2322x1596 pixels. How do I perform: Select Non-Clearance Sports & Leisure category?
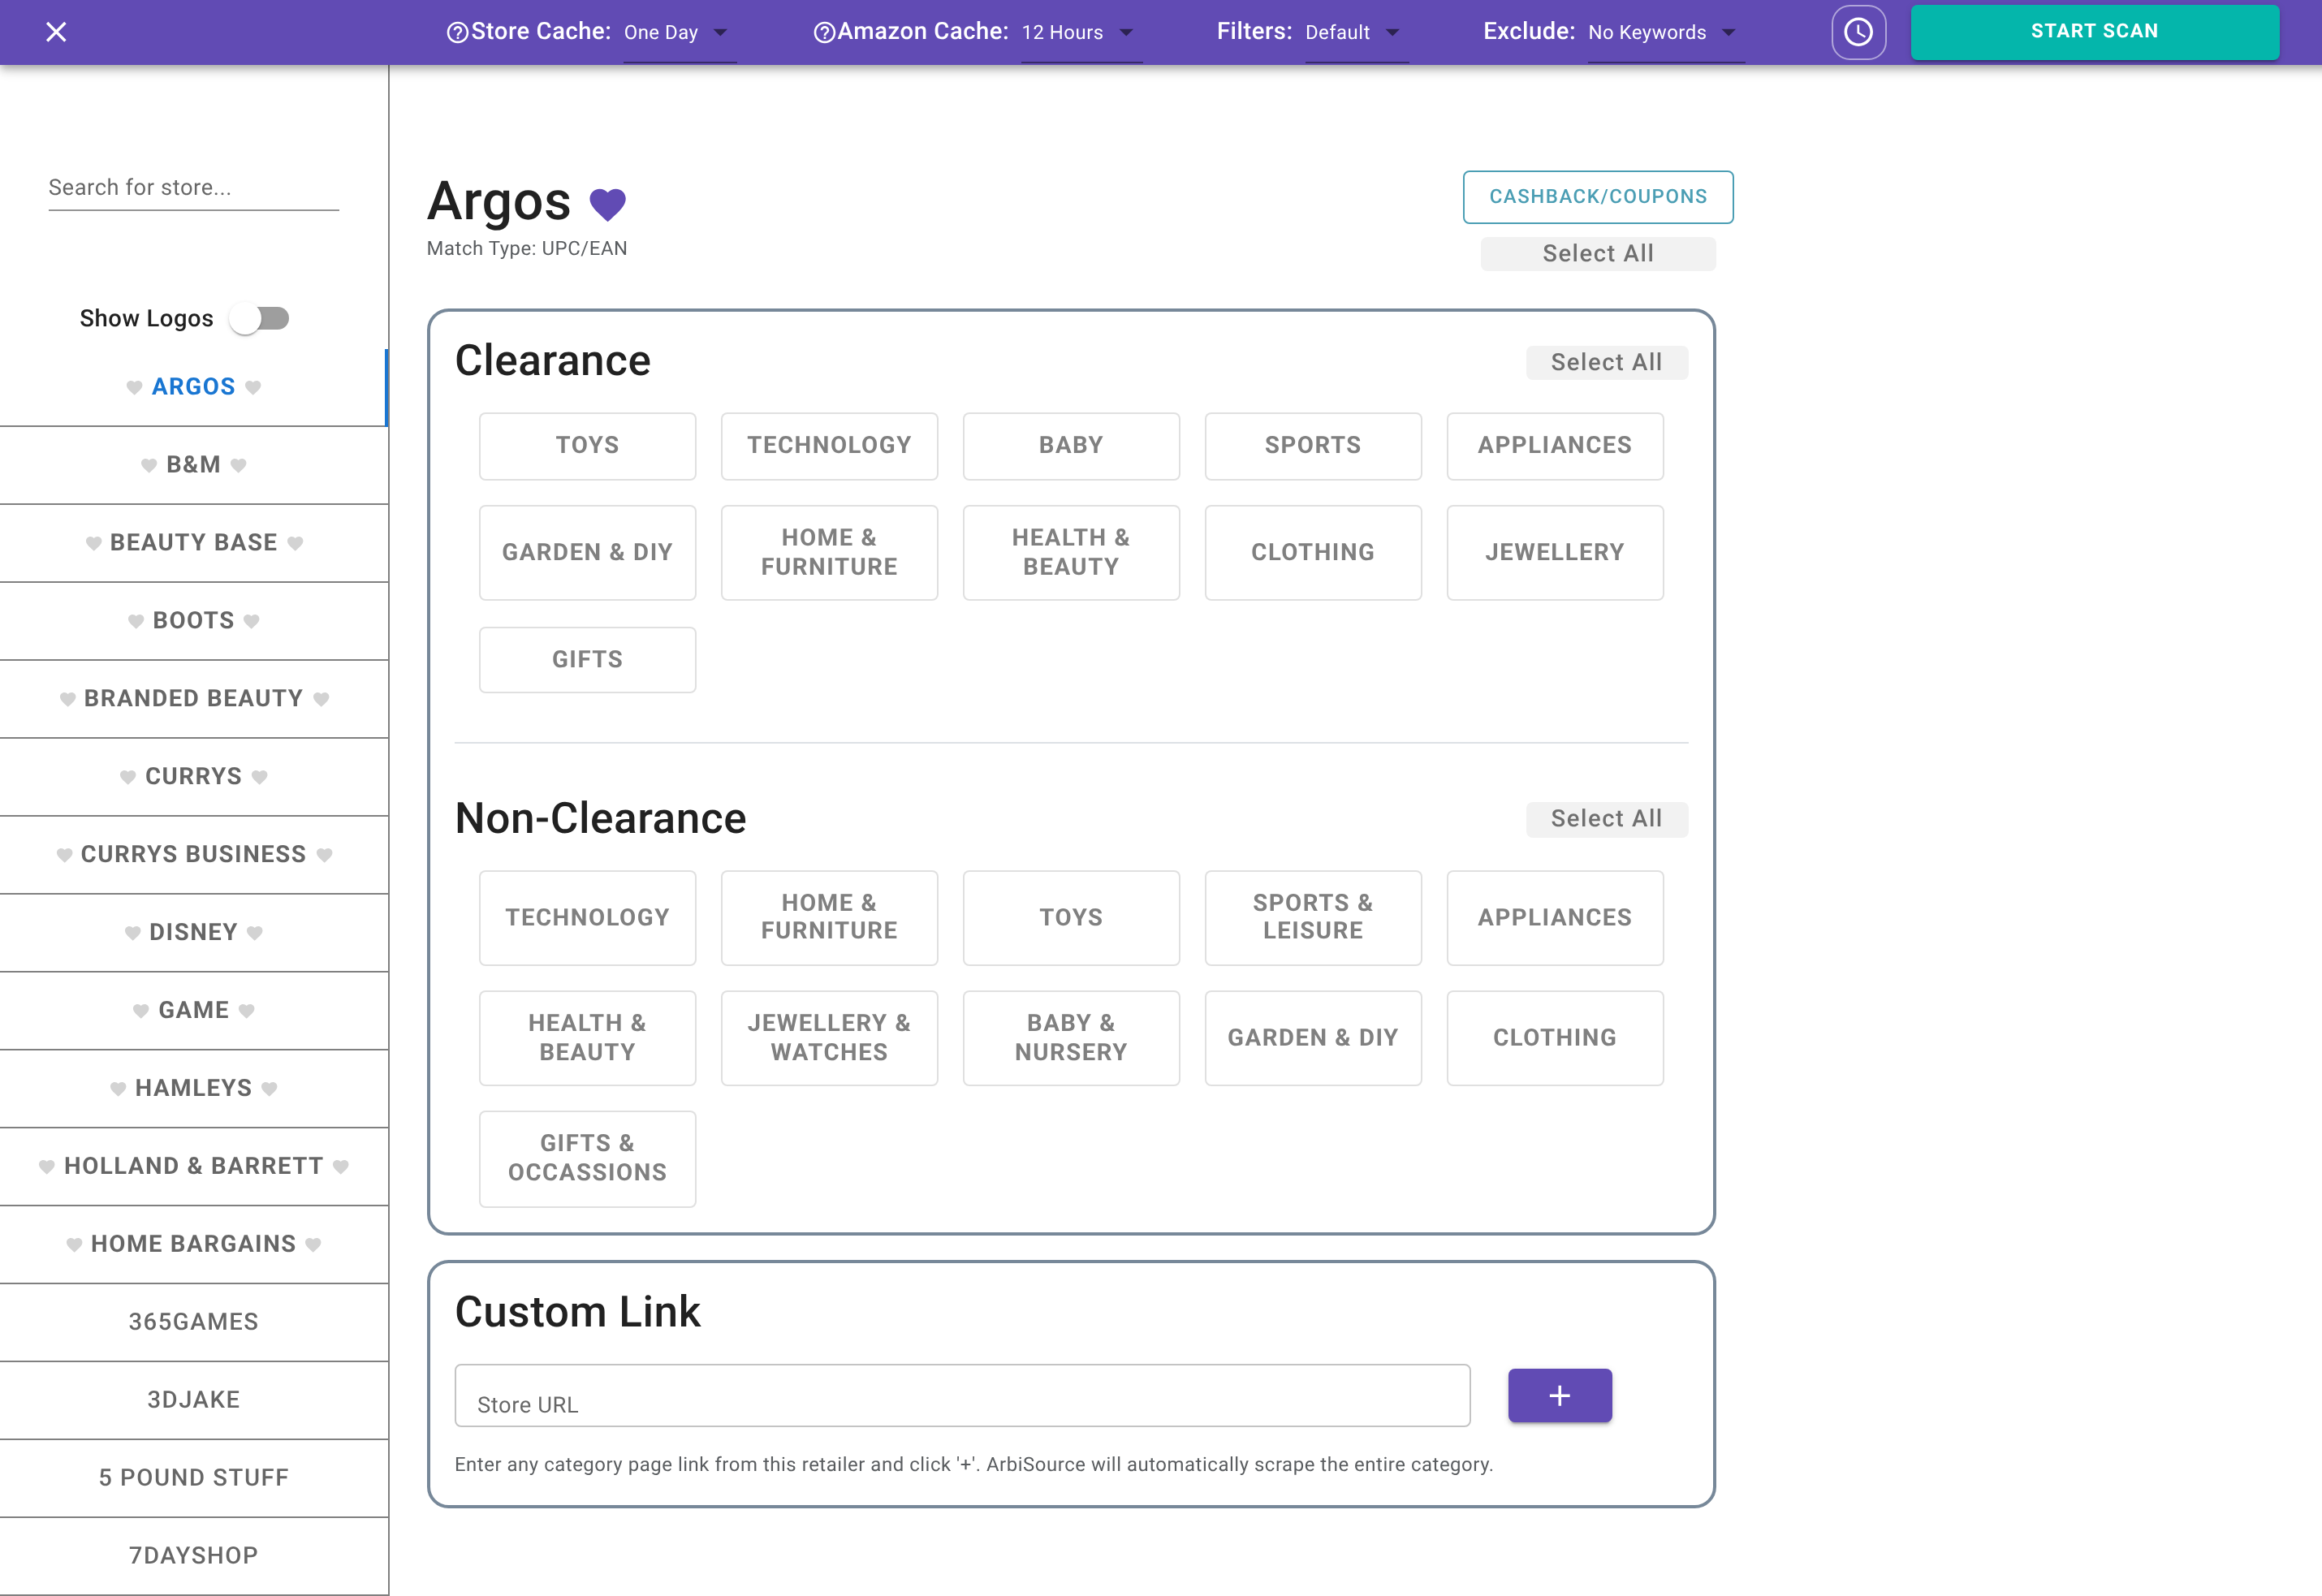click(1313, 918)
